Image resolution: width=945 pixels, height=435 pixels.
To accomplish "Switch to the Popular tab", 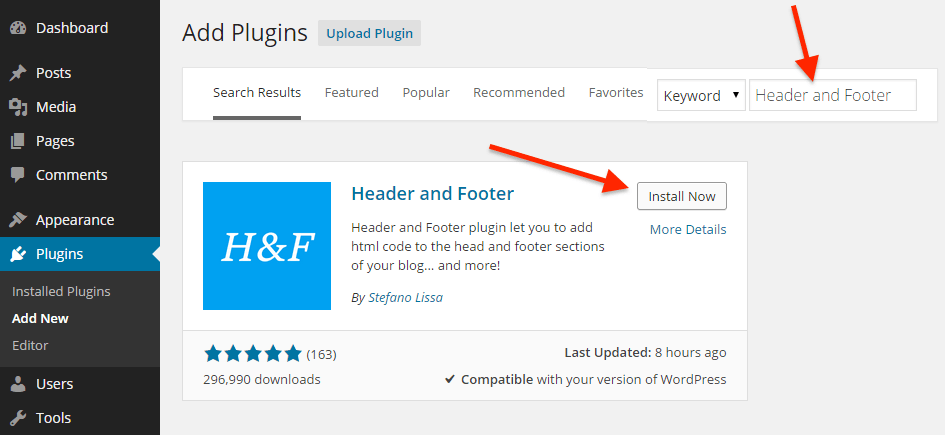I will pyautogui.click(x=426, y=93).
